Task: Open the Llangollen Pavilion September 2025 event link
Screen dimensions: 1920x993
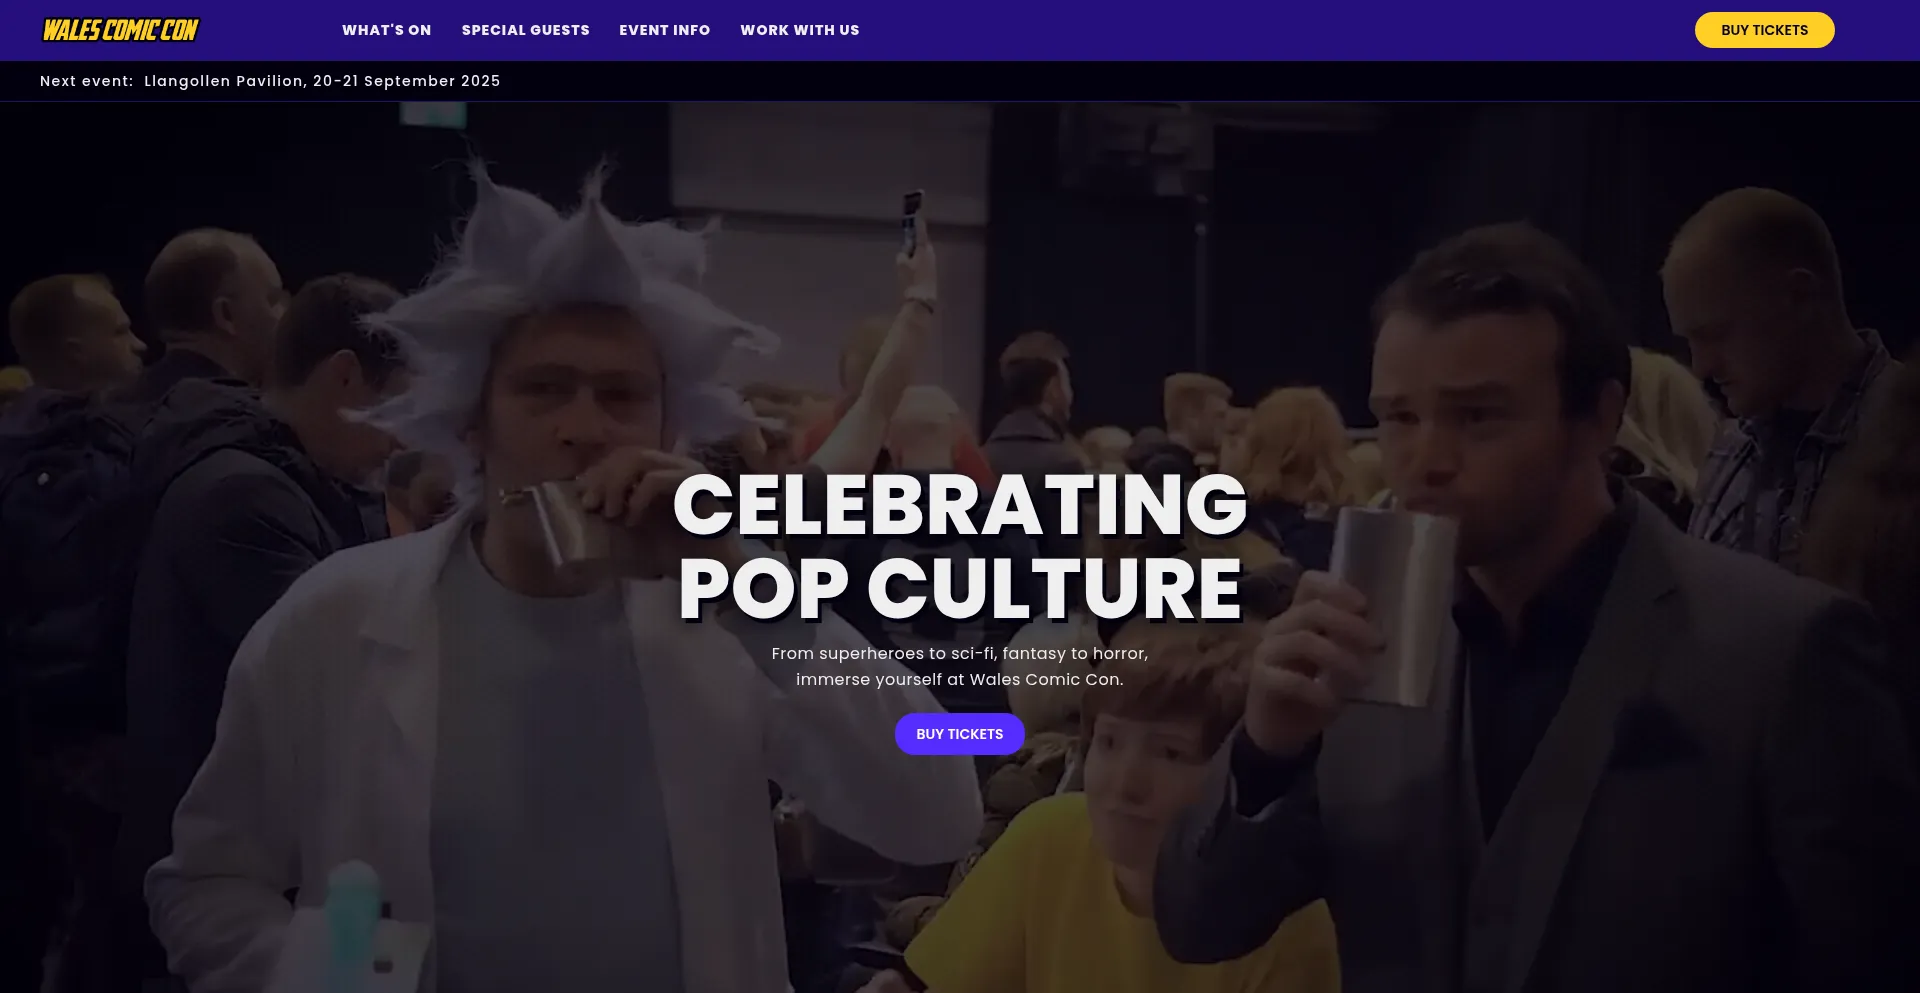Action: pyautogui.click(x=322, y=81)
